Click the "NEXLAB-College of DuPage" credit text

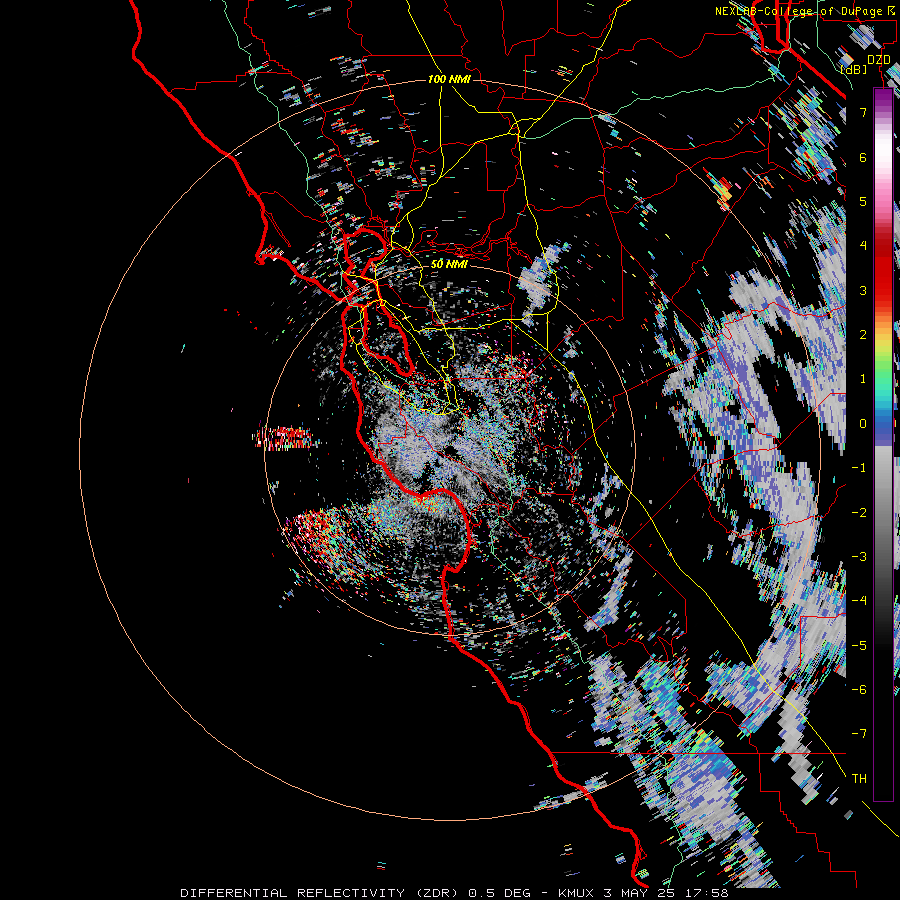[x=798, y=11]
